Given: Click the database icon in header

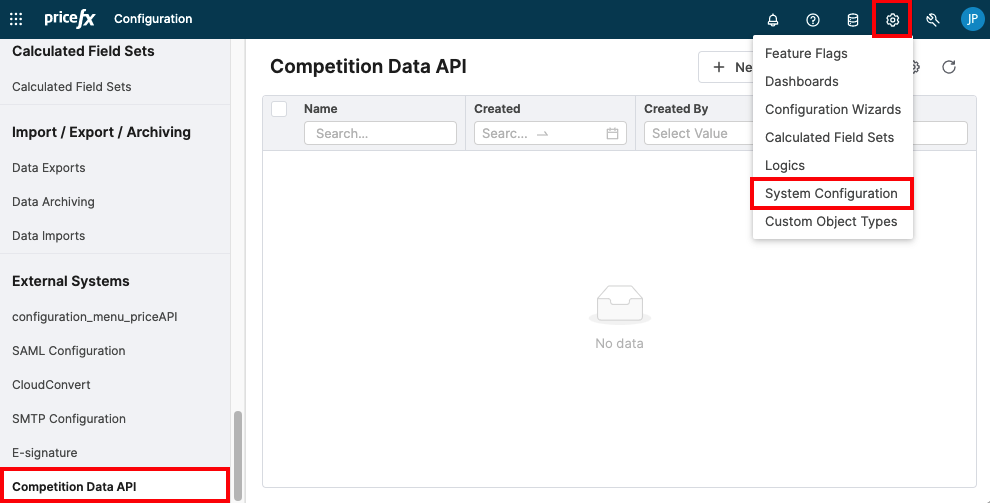Looking at the screenshot, I should point(853,20).
